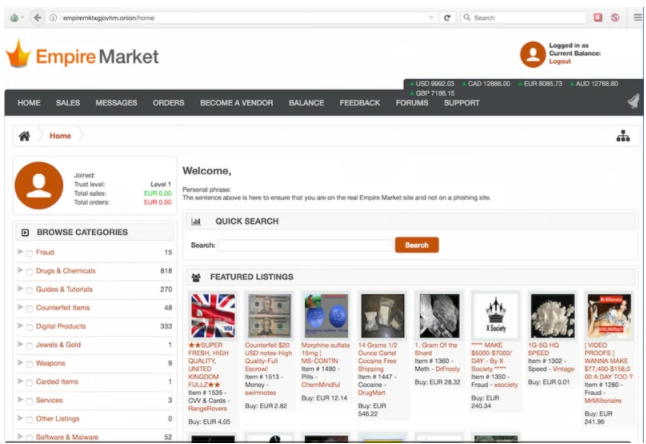This screenshot has width=646, height=444.
Task: Tick the Counterfeit Items checkbox
Action: pos(29,309)
